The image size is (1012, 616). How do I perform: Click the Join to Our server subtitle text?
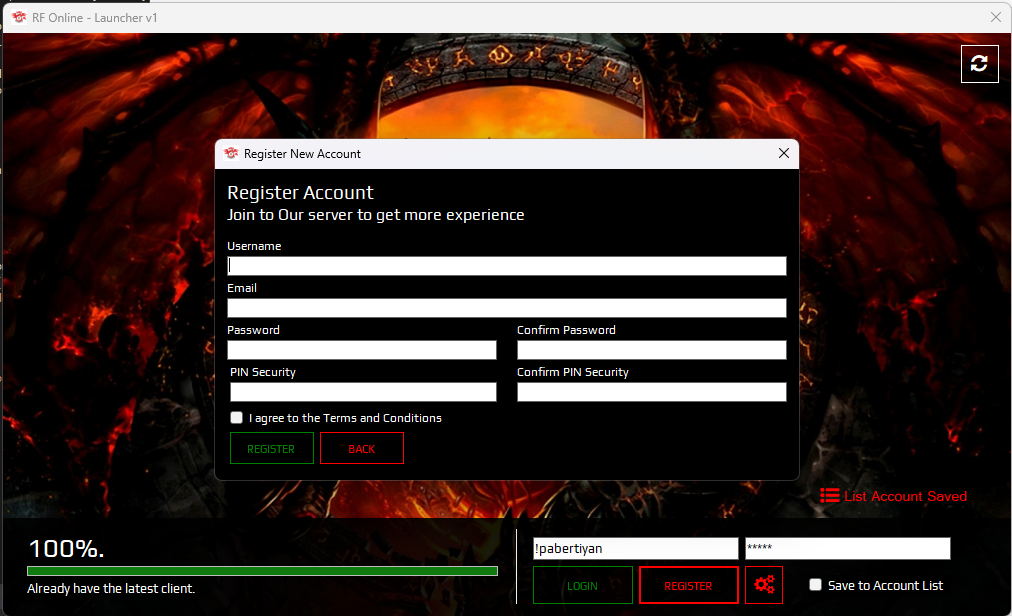pyautogui.click(x=376, y=215)
